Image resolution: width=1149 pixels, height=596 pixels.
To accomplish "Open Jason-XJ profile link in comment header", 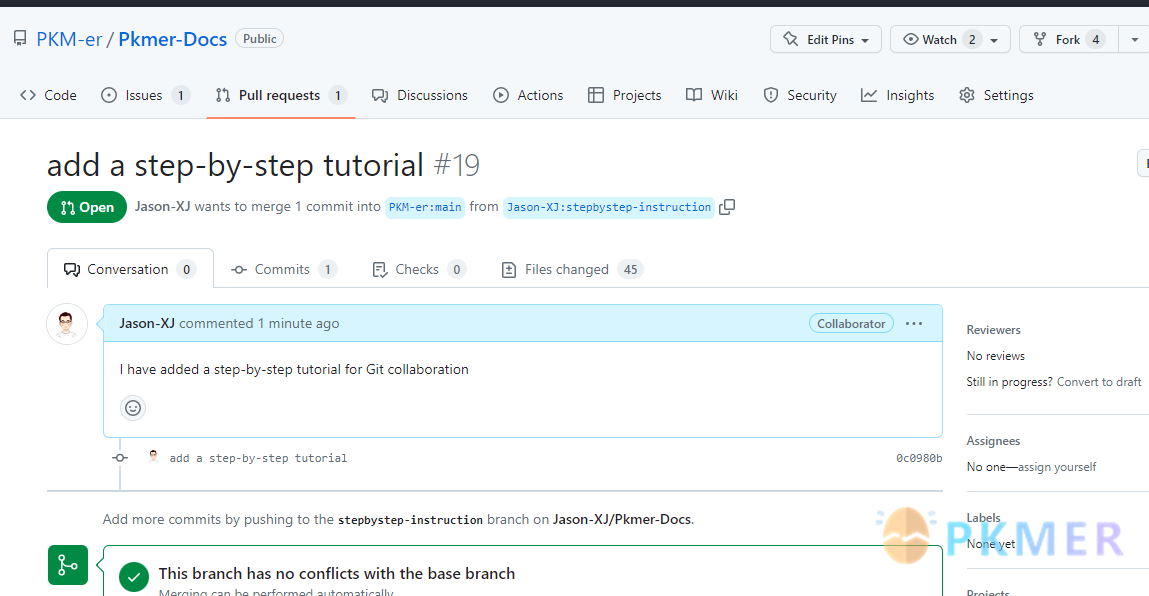I will coord(147,323).
